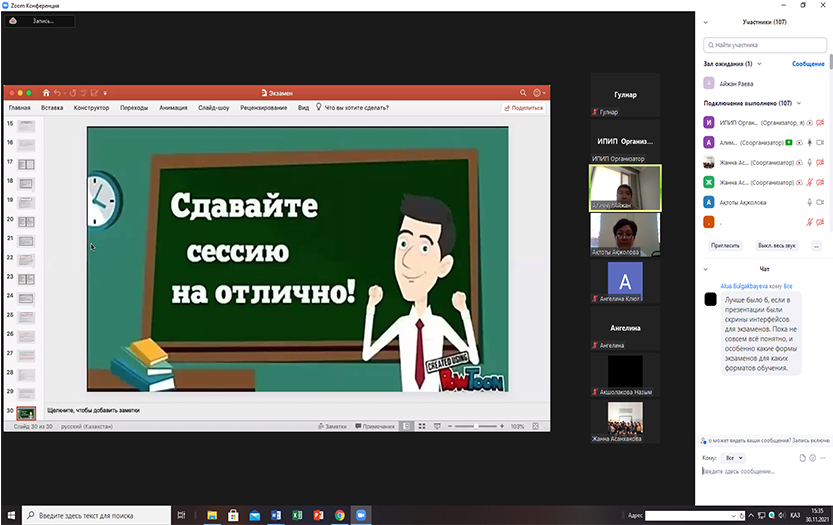Screen dimensions: 833x525
Task: Switch to the Анимация ribbon tab
Action: 173,107
